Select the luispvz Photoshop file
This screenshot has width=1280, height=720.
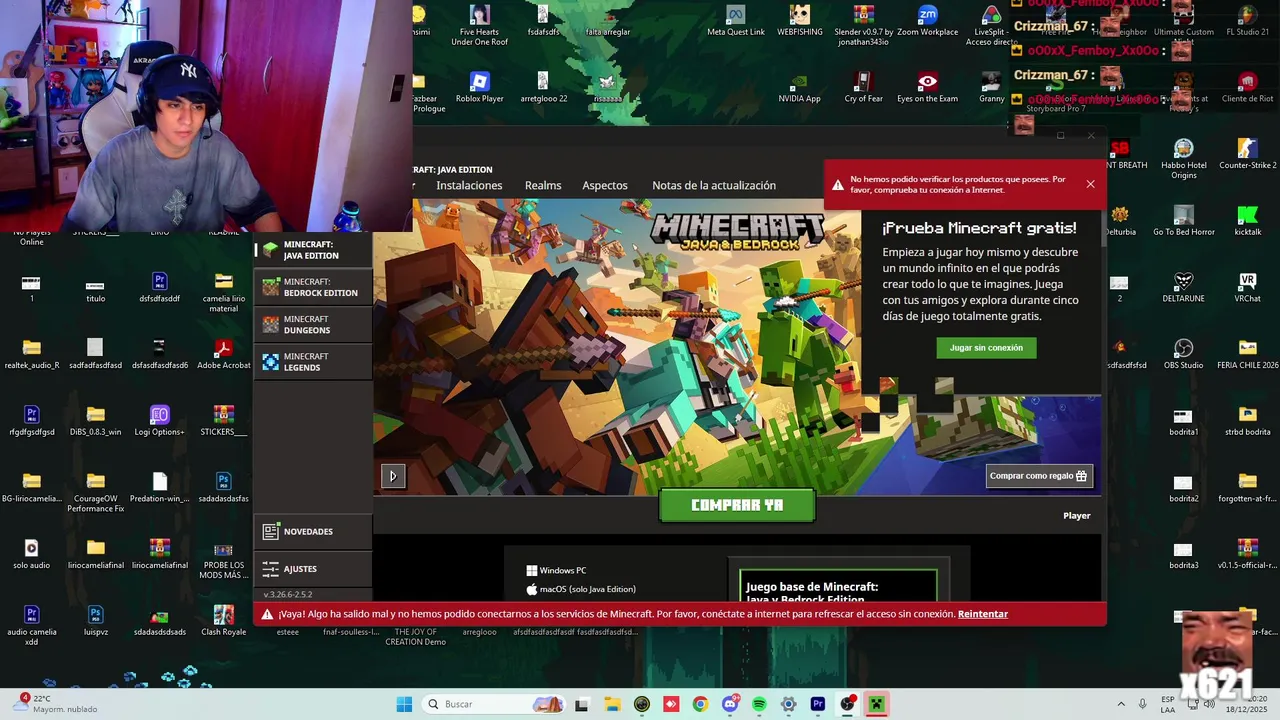95,621
